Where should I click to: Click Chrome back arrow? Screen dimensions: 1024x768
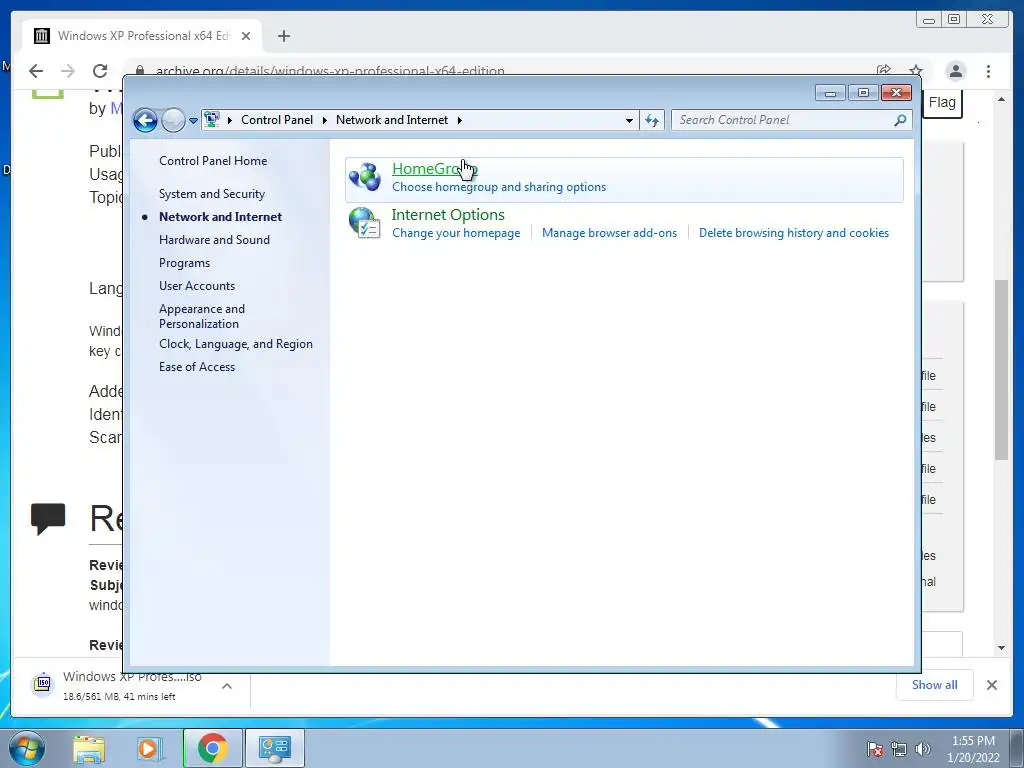tap(36, 71)
